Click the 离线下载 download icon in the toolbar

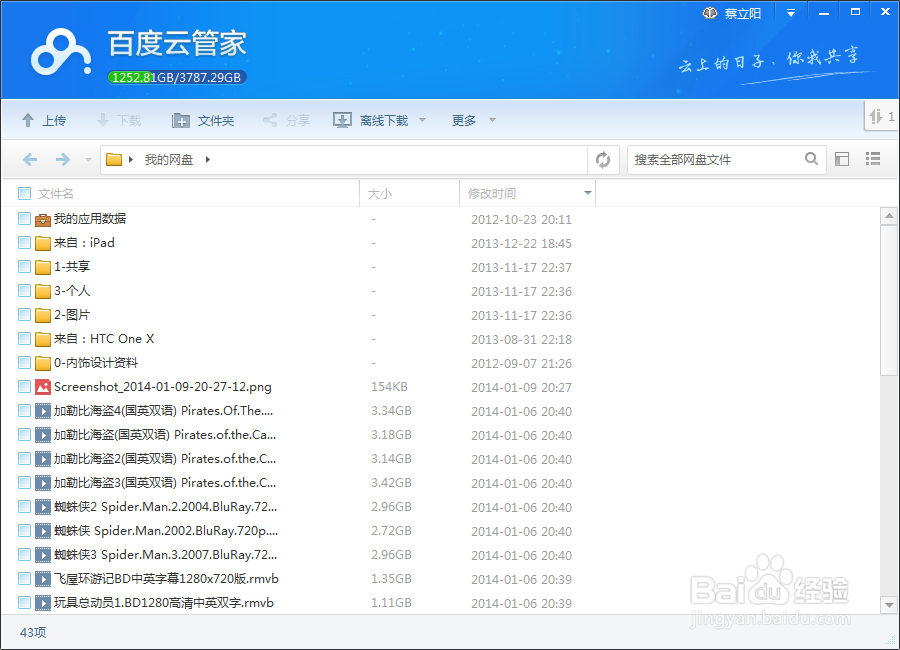[341, 119]
